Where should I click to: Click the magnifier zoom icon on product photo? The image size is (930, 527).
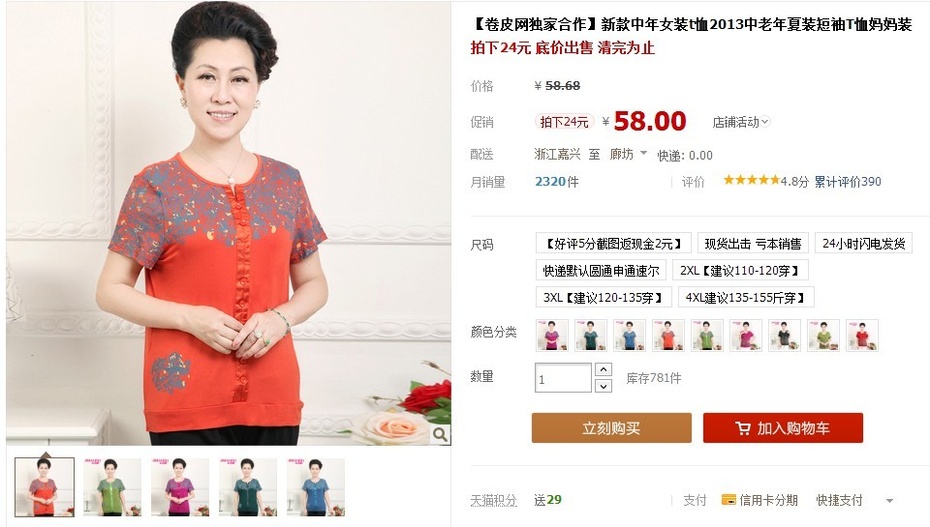coord(439,435)
